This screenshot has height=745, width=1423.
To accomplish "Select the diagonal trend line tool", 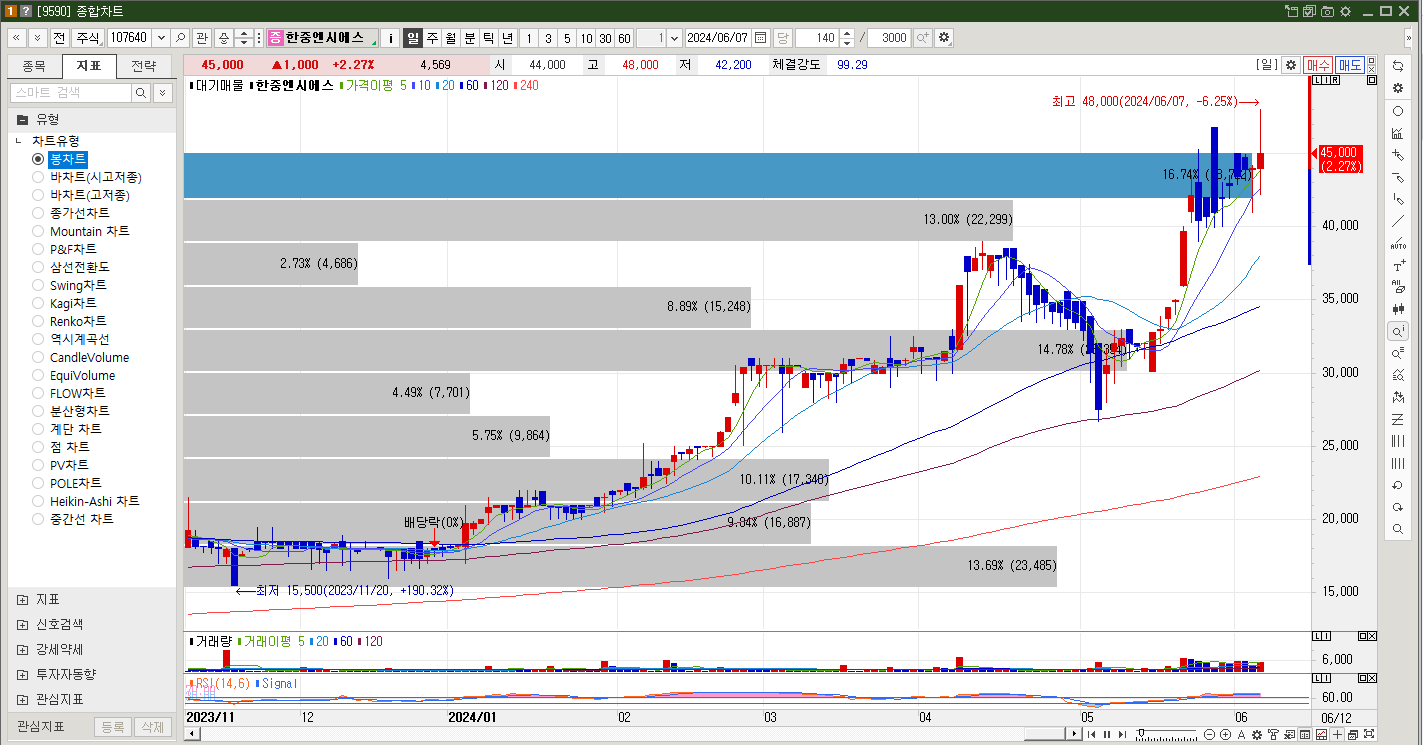I will tap(1398, 221).
